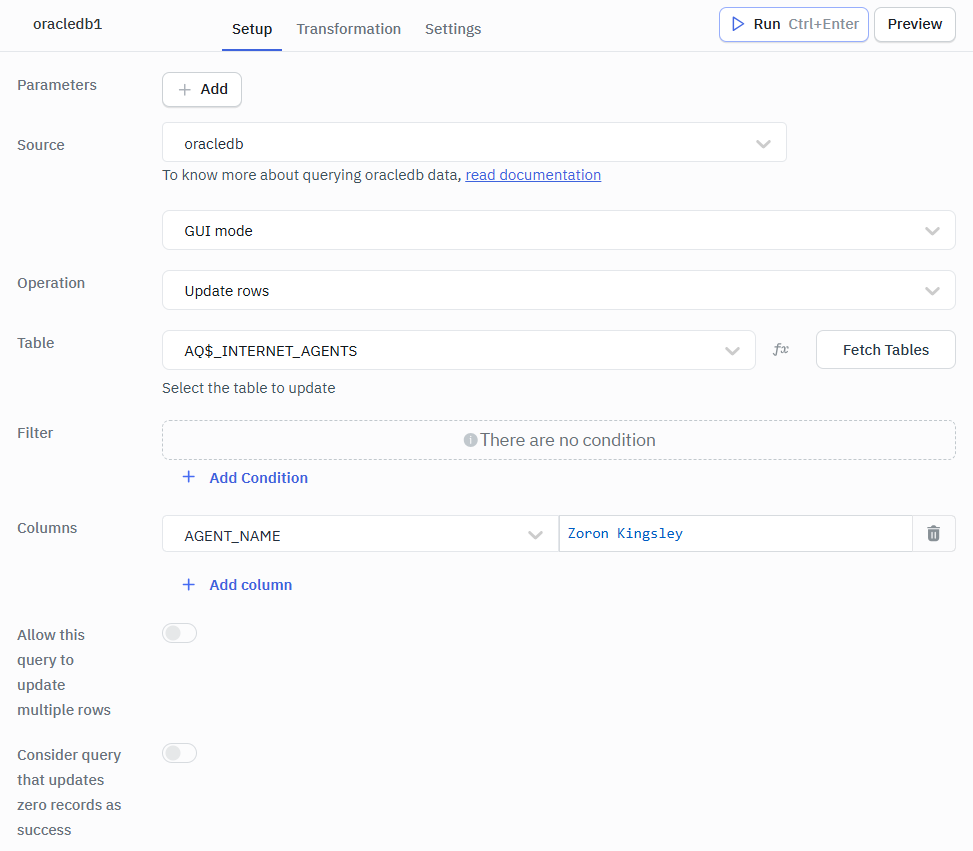The height and width of the screenshot is (851, 973).
Task: Click the fx icon beside Table
Action: [781, 349]
